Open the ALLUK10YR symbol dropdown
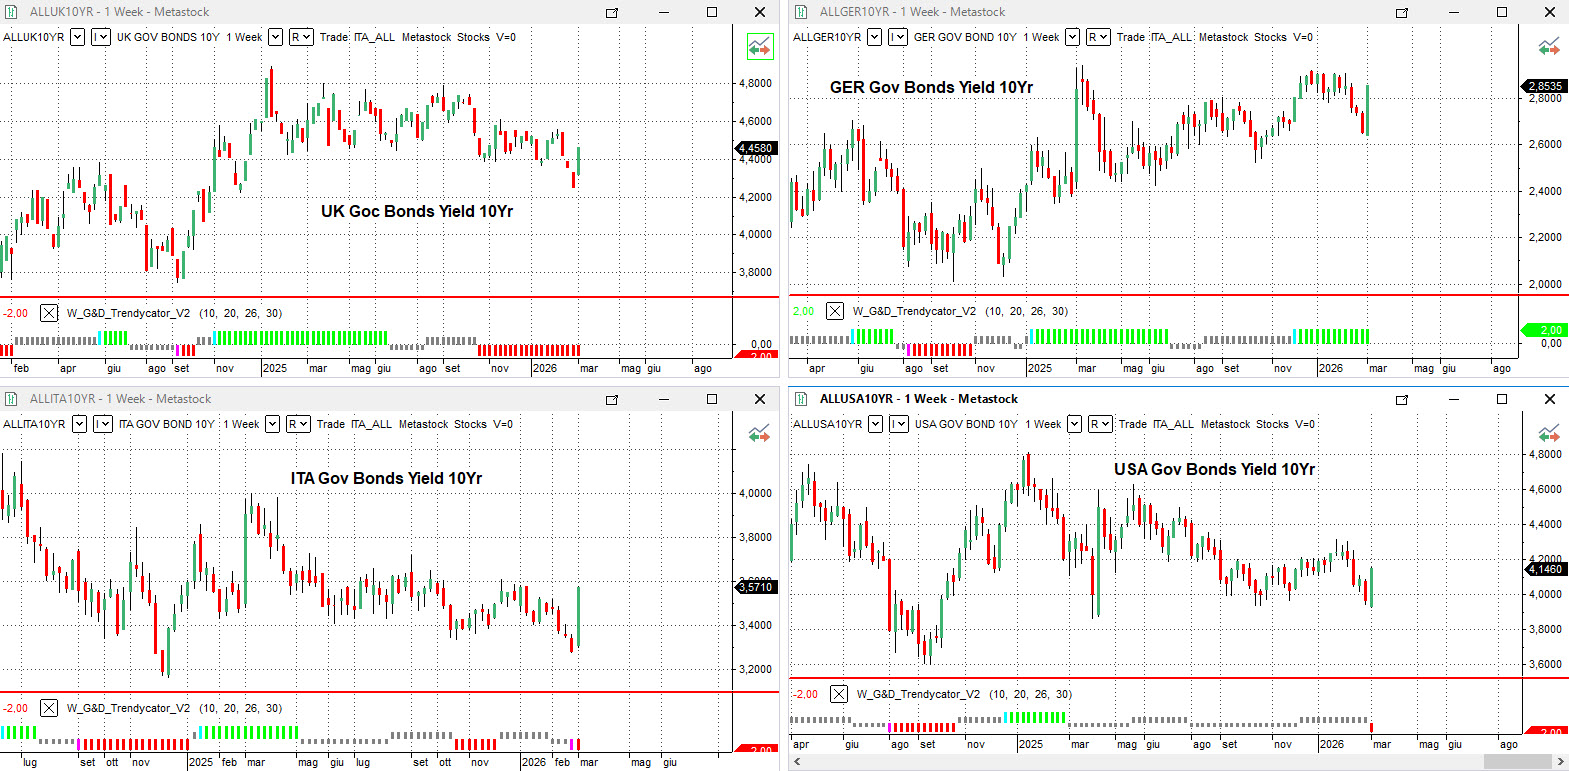The height and width of the screenshot is (771, 1569). coord(77,37)
